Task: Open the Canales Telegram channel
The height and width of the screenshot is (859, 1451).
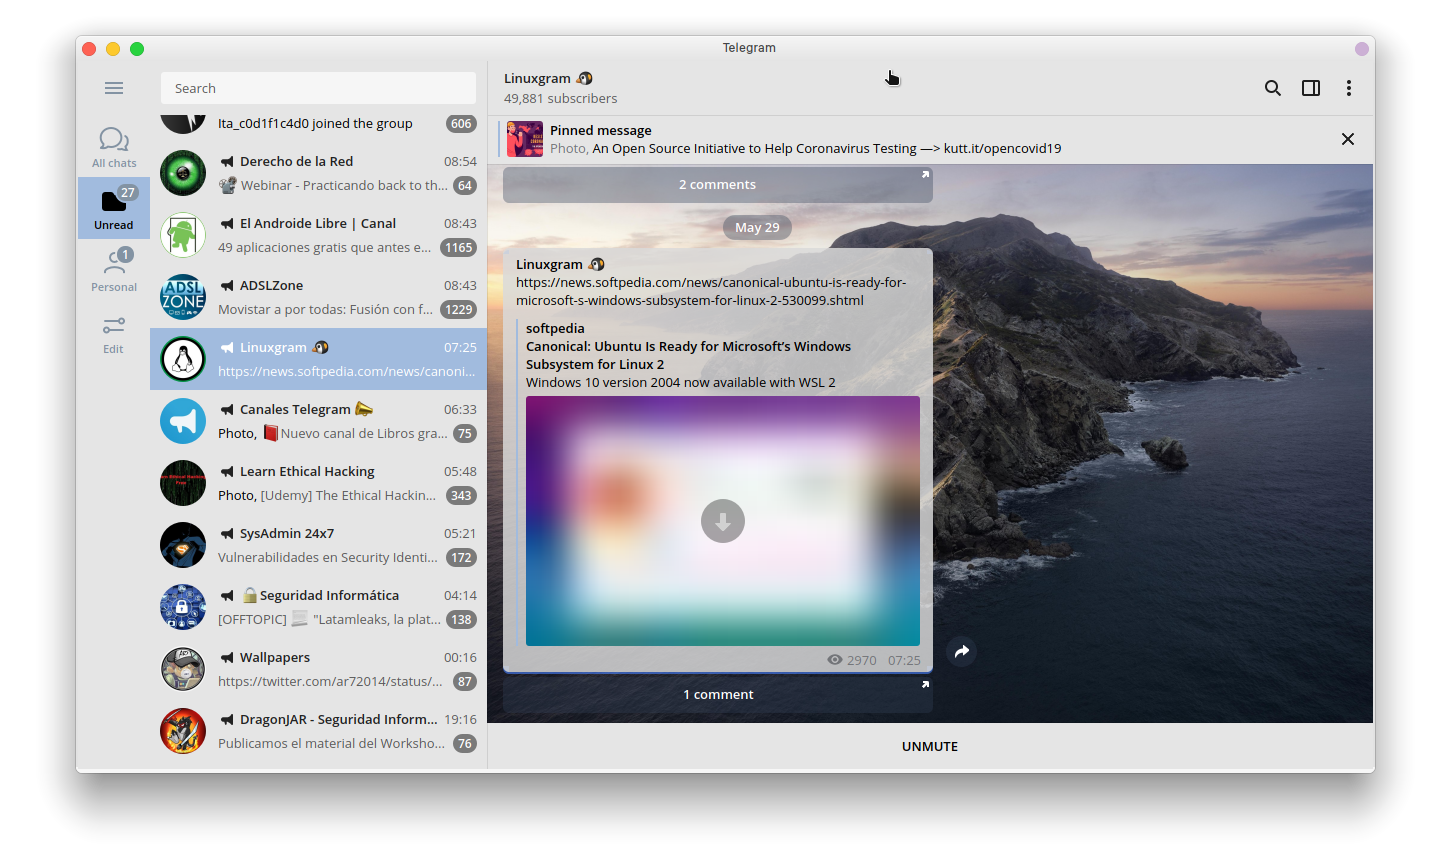Action: (318, 421)
